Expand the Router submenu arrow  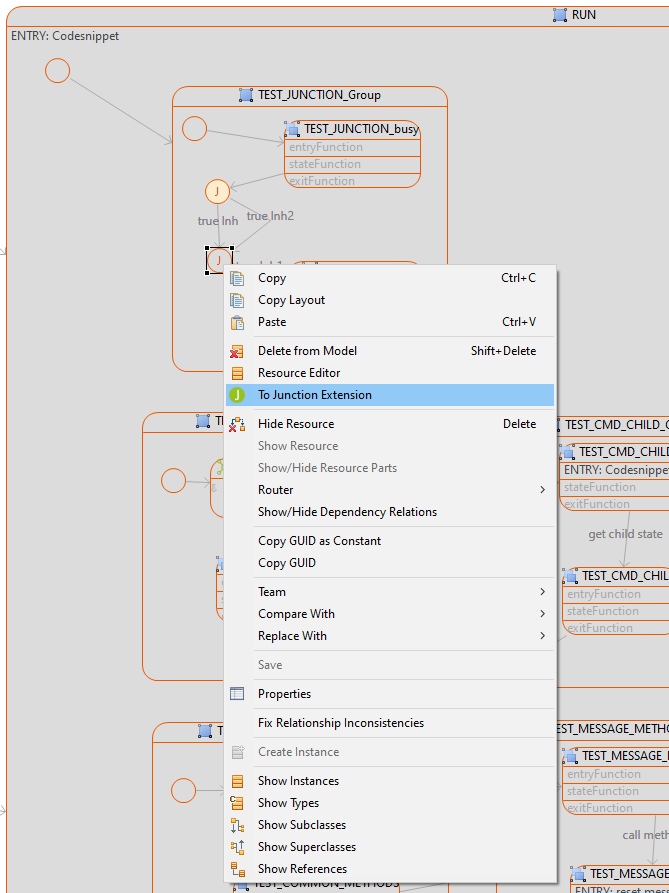tap(543, 490)
